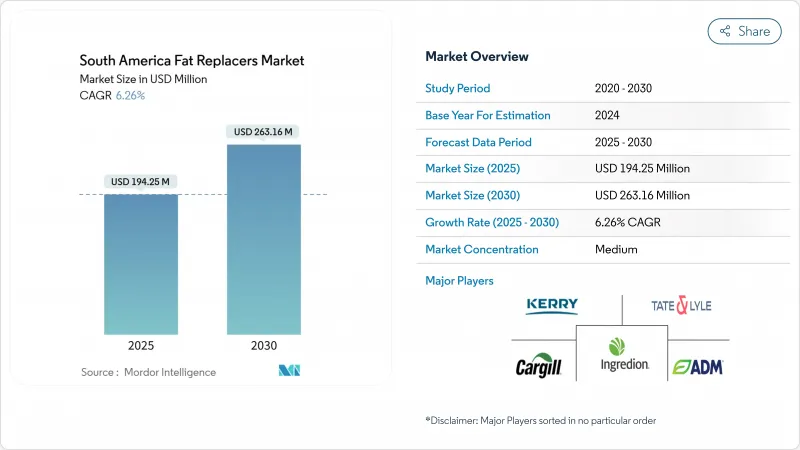Click the 2030 market size bar
This screenshot has width=800, height=450.
264,239
